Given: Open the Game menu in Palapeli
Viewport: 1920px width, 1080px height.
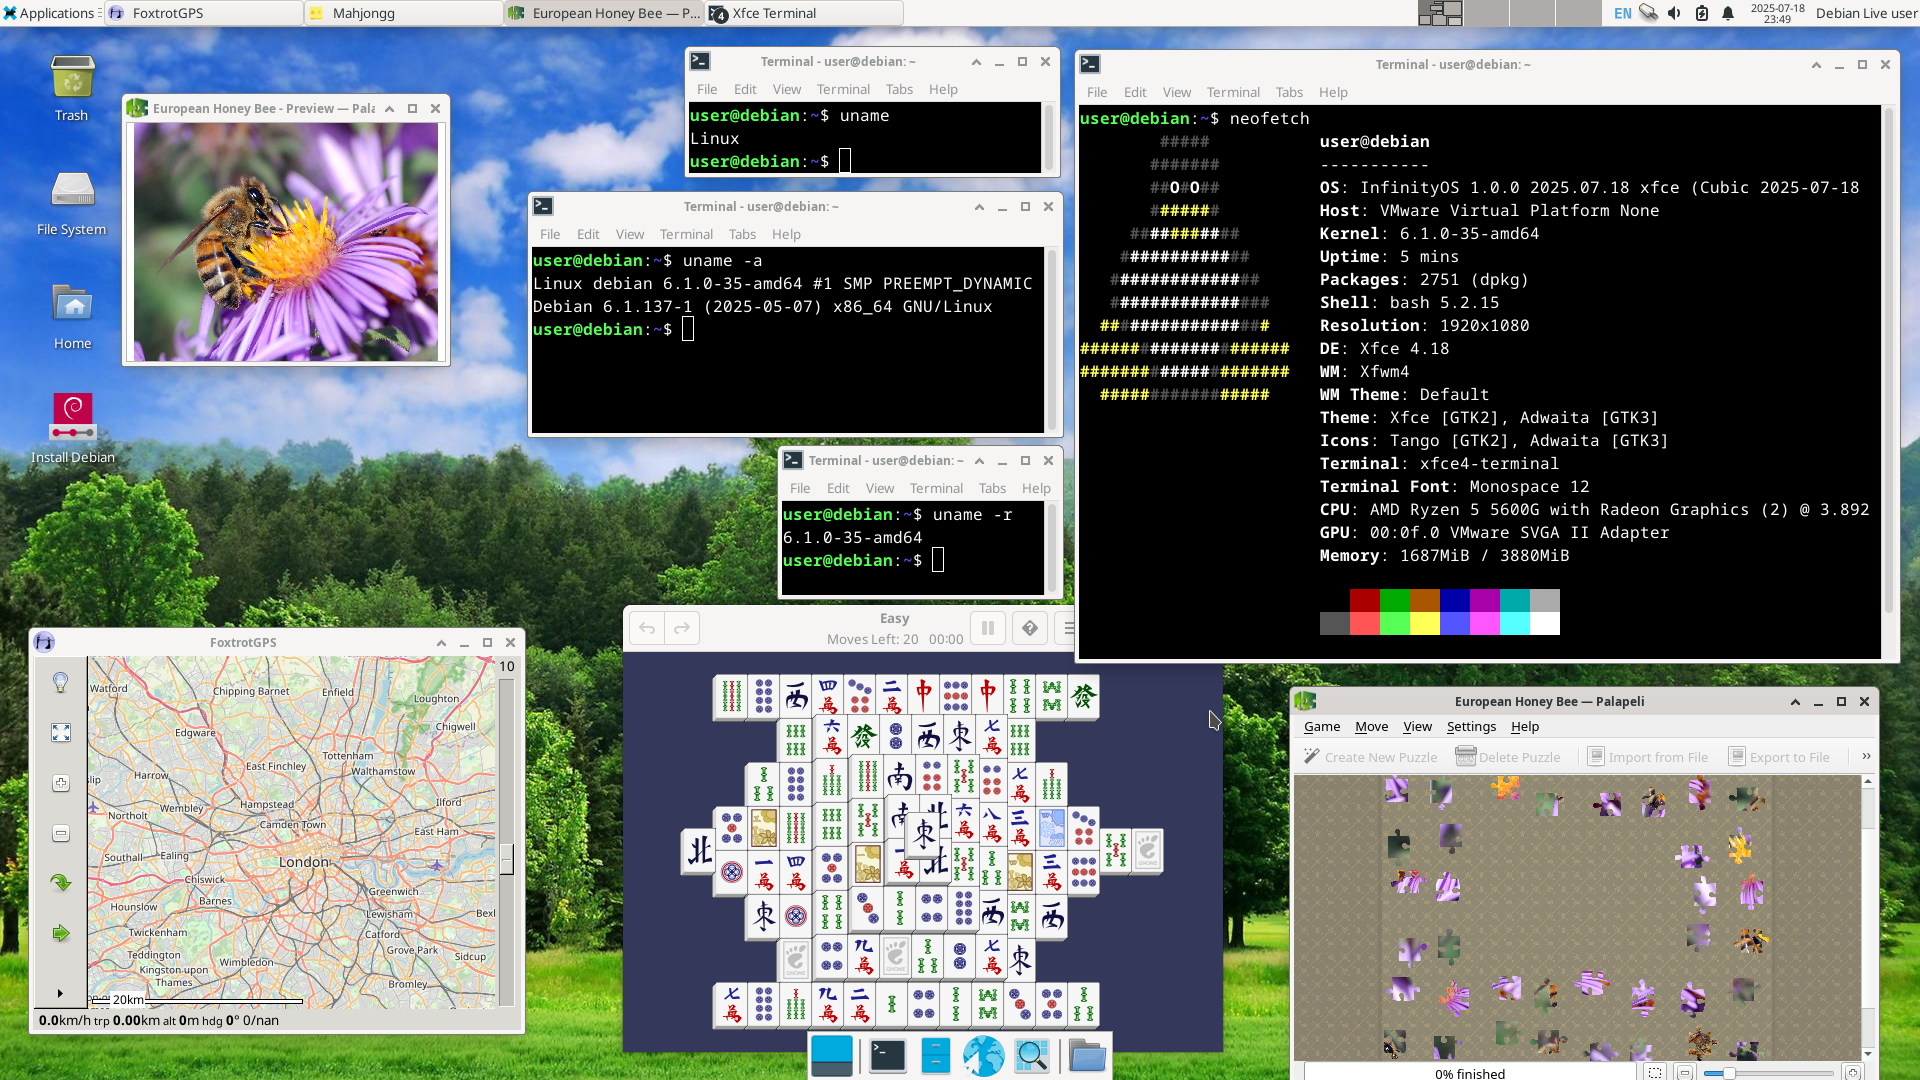Looking at the screenshot, I should pos(1322,727).
